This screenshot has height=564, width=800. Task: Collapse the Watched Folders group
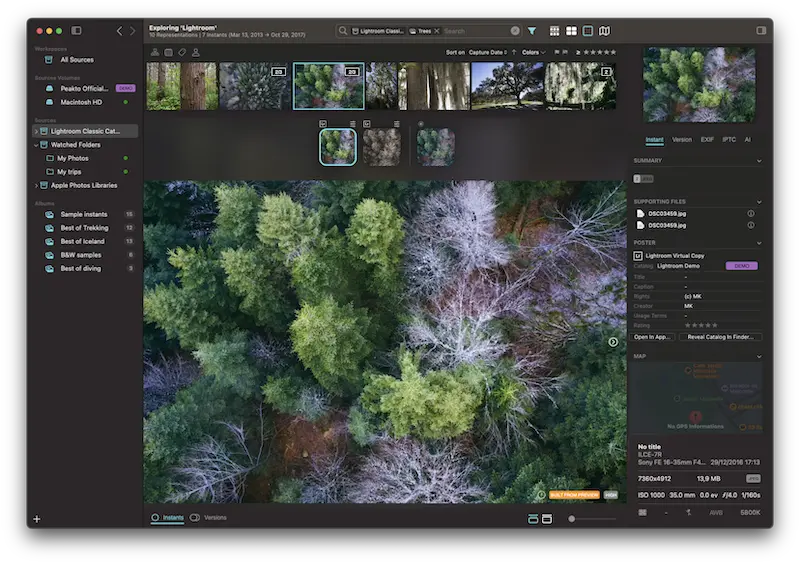click(x=36, y=145)
